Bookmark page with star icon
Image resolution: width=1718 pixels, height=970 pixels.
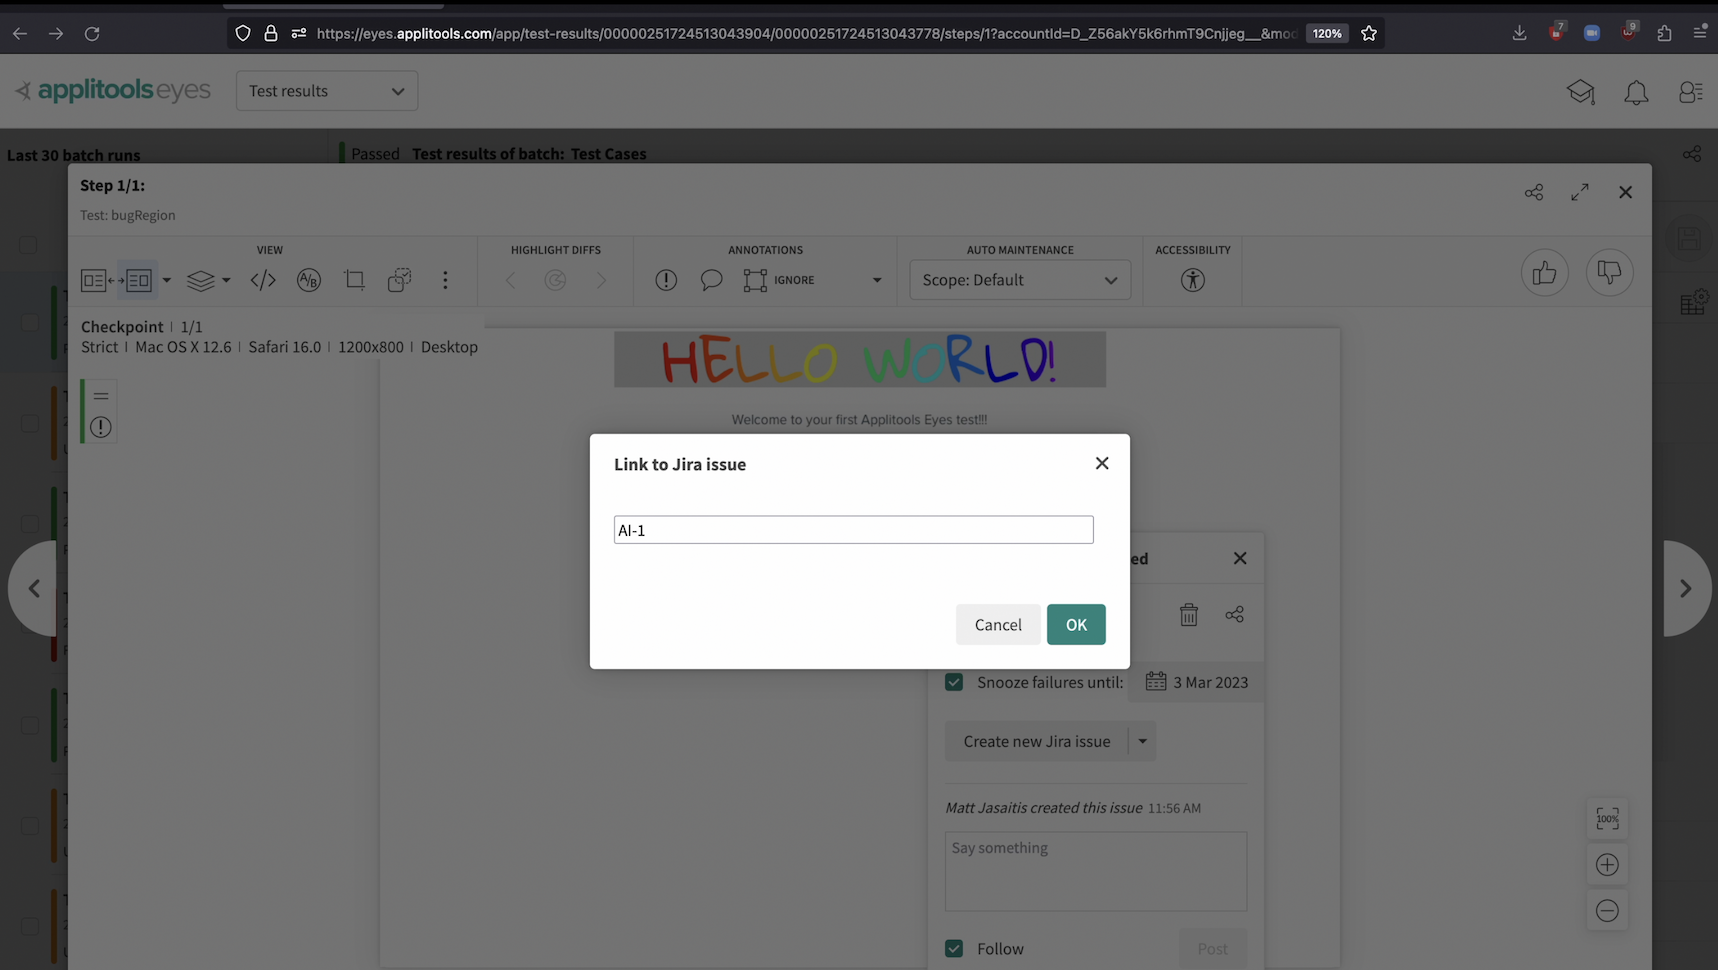(x=1369, y=33)
